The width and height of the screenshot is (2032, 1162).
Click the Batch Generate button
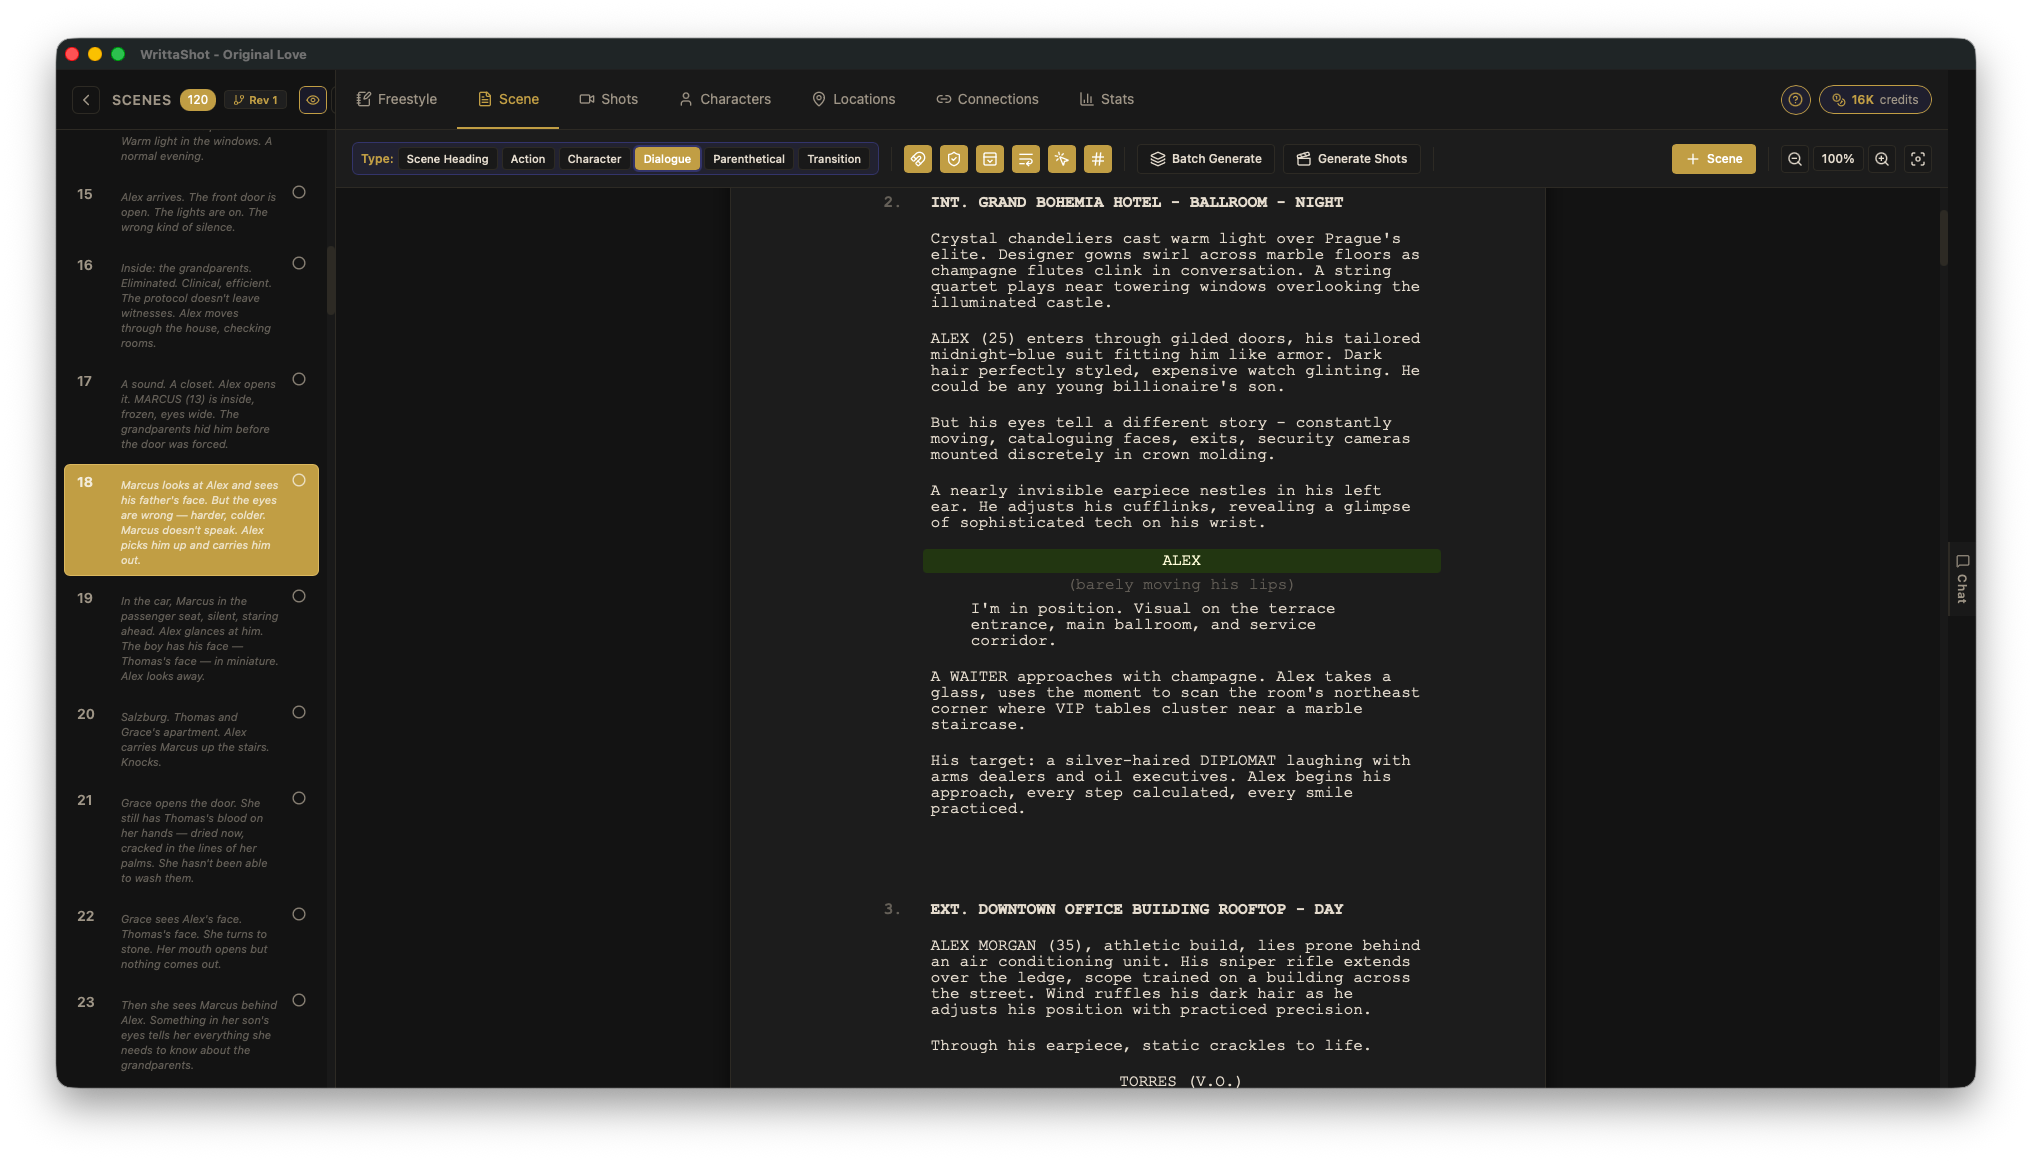pyautogui.click(x=1205, y=158)
